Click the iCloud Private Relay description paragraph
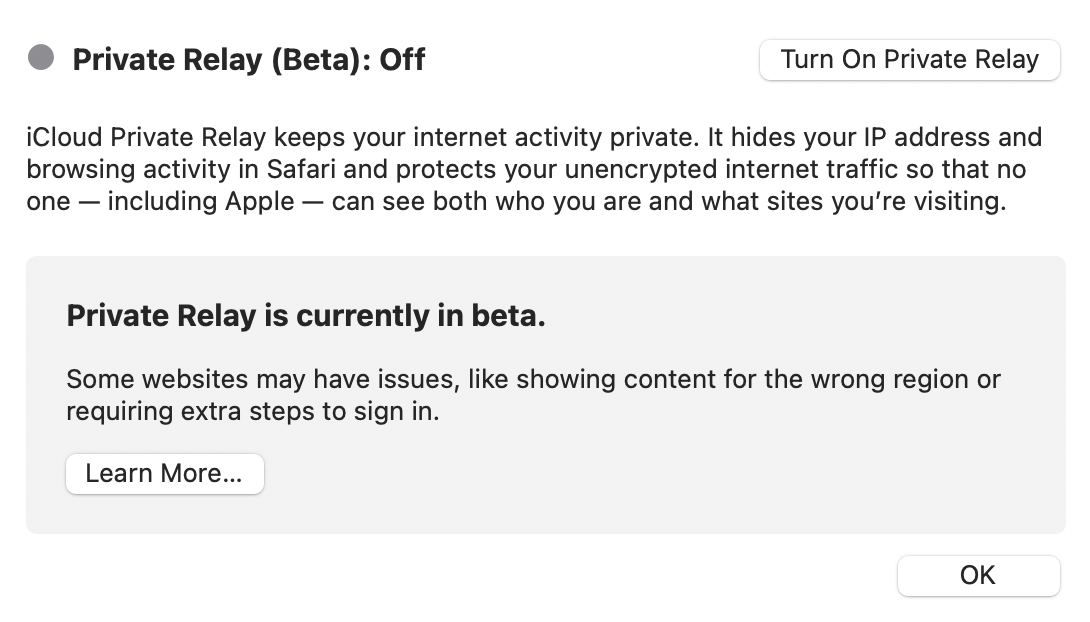The width and height of the screenshot is (1090, 622). (534, 169)
